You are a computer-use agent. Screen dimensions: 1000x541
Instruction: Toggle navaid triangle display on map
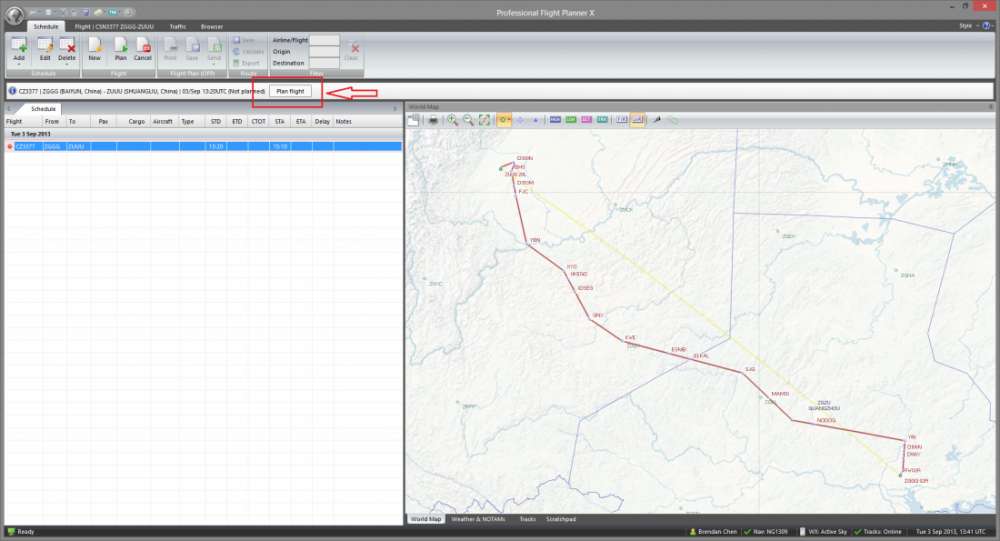tap(535, 120)
